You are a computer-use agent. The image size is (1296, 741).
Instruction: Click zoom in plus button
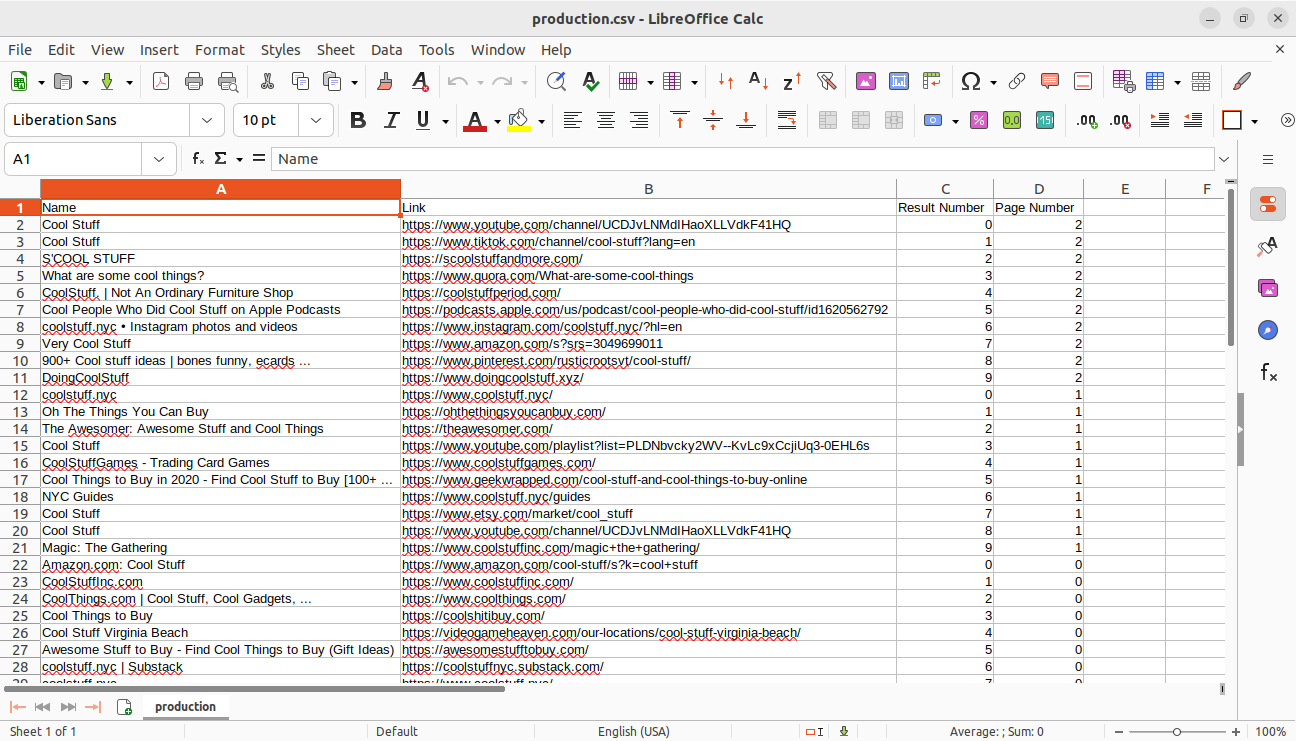1237,732
